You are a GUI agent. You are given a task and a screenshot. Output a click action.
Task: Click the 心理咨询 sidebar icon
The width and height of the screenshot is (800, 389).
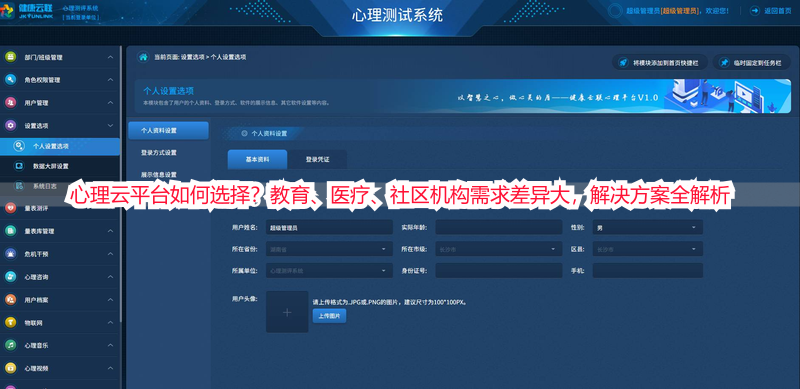(x=10, y=277)
